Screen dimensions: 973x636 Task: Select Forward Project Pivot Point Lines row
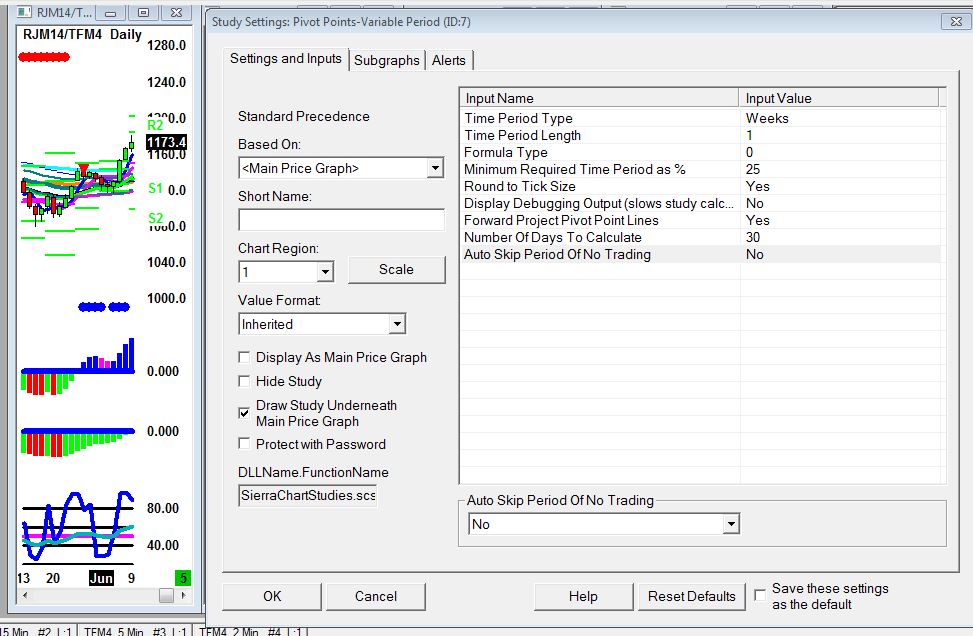(x=701, y=220)
